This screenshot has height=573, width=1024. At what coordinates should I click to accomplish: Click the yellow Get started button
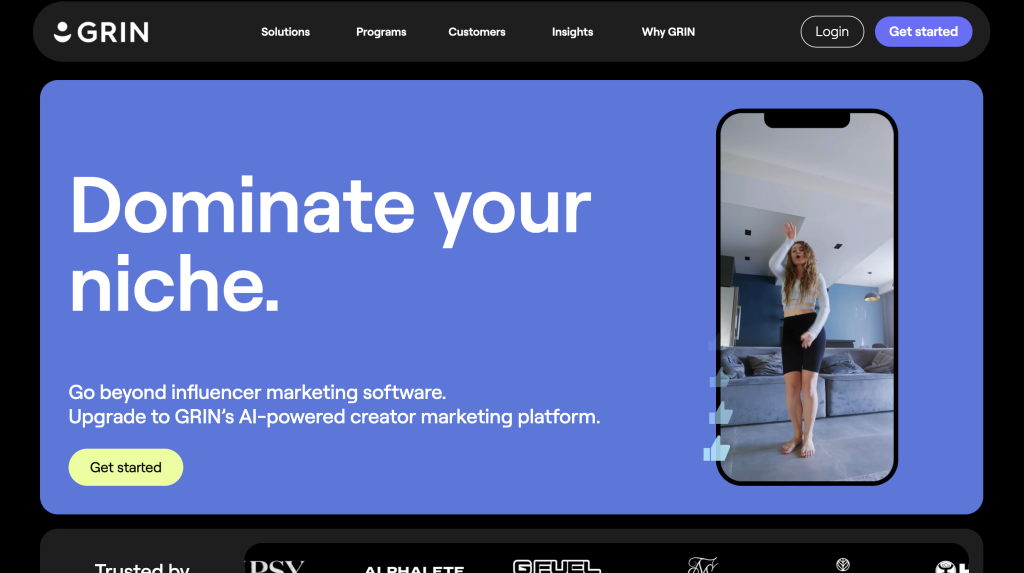pyautogui.click(x=125, y=467)
